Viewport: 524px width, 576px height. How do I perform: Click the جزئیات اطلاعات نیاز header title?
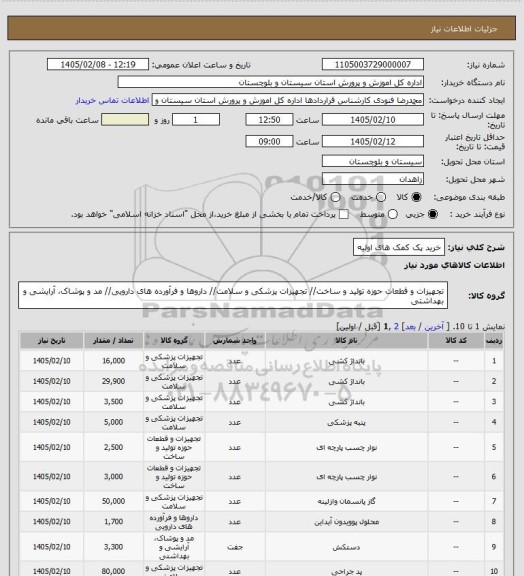click(464, 29)
